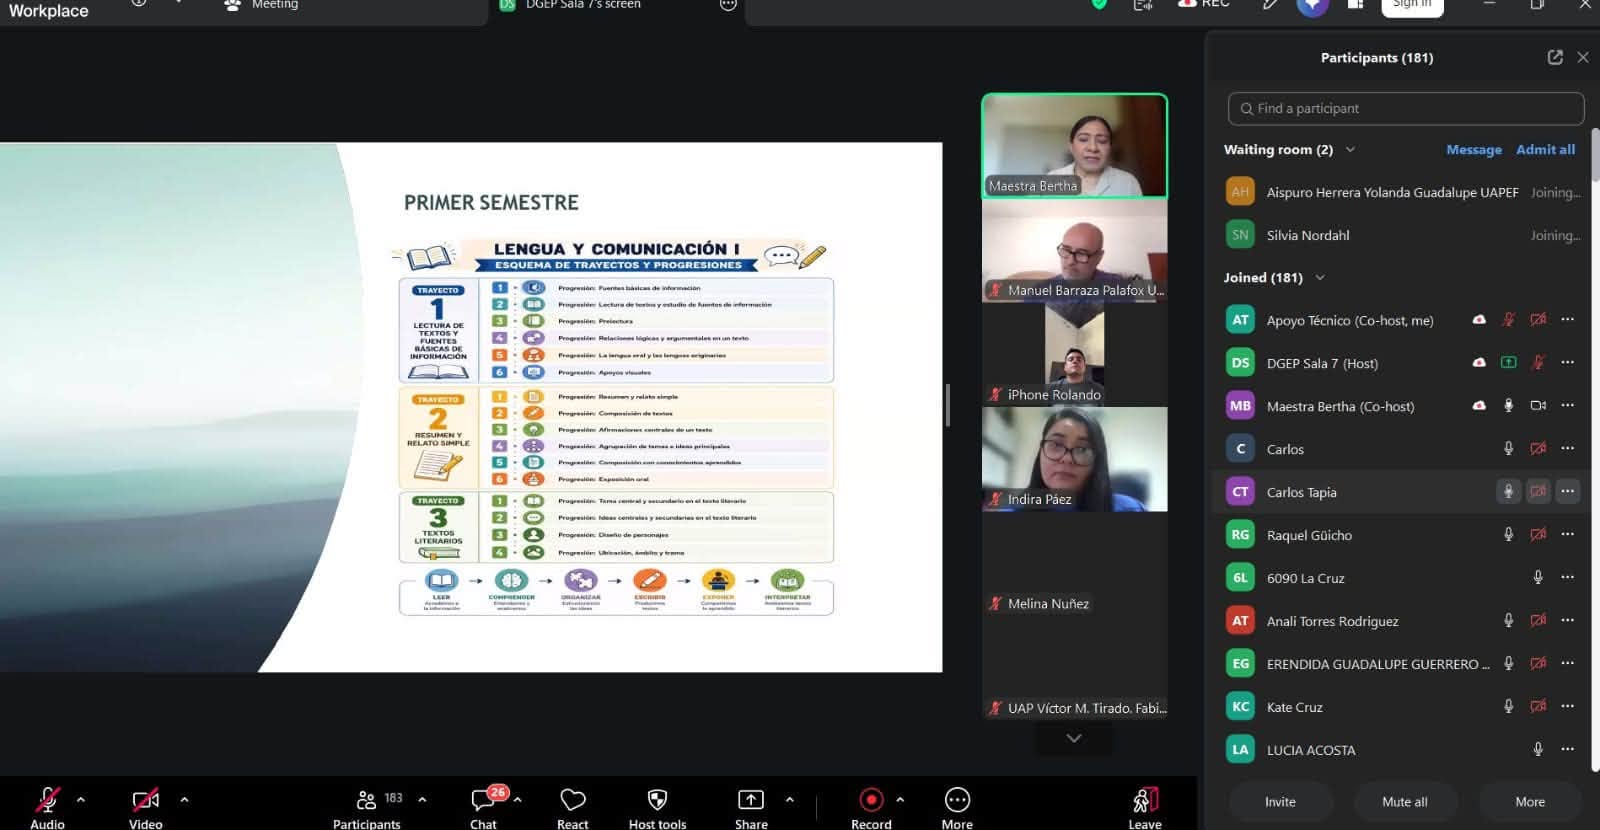Collapse the Waiting room (2) section
This screenshot has height=830, width=1600.
pos(1350,149)
